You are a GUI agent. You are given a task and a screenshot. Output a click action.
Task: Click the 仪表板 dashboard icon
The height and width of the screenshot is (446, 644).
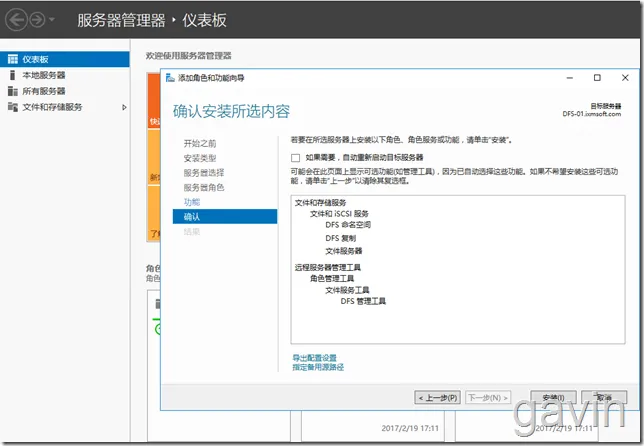pyautogui.click(x=13, y=59)
